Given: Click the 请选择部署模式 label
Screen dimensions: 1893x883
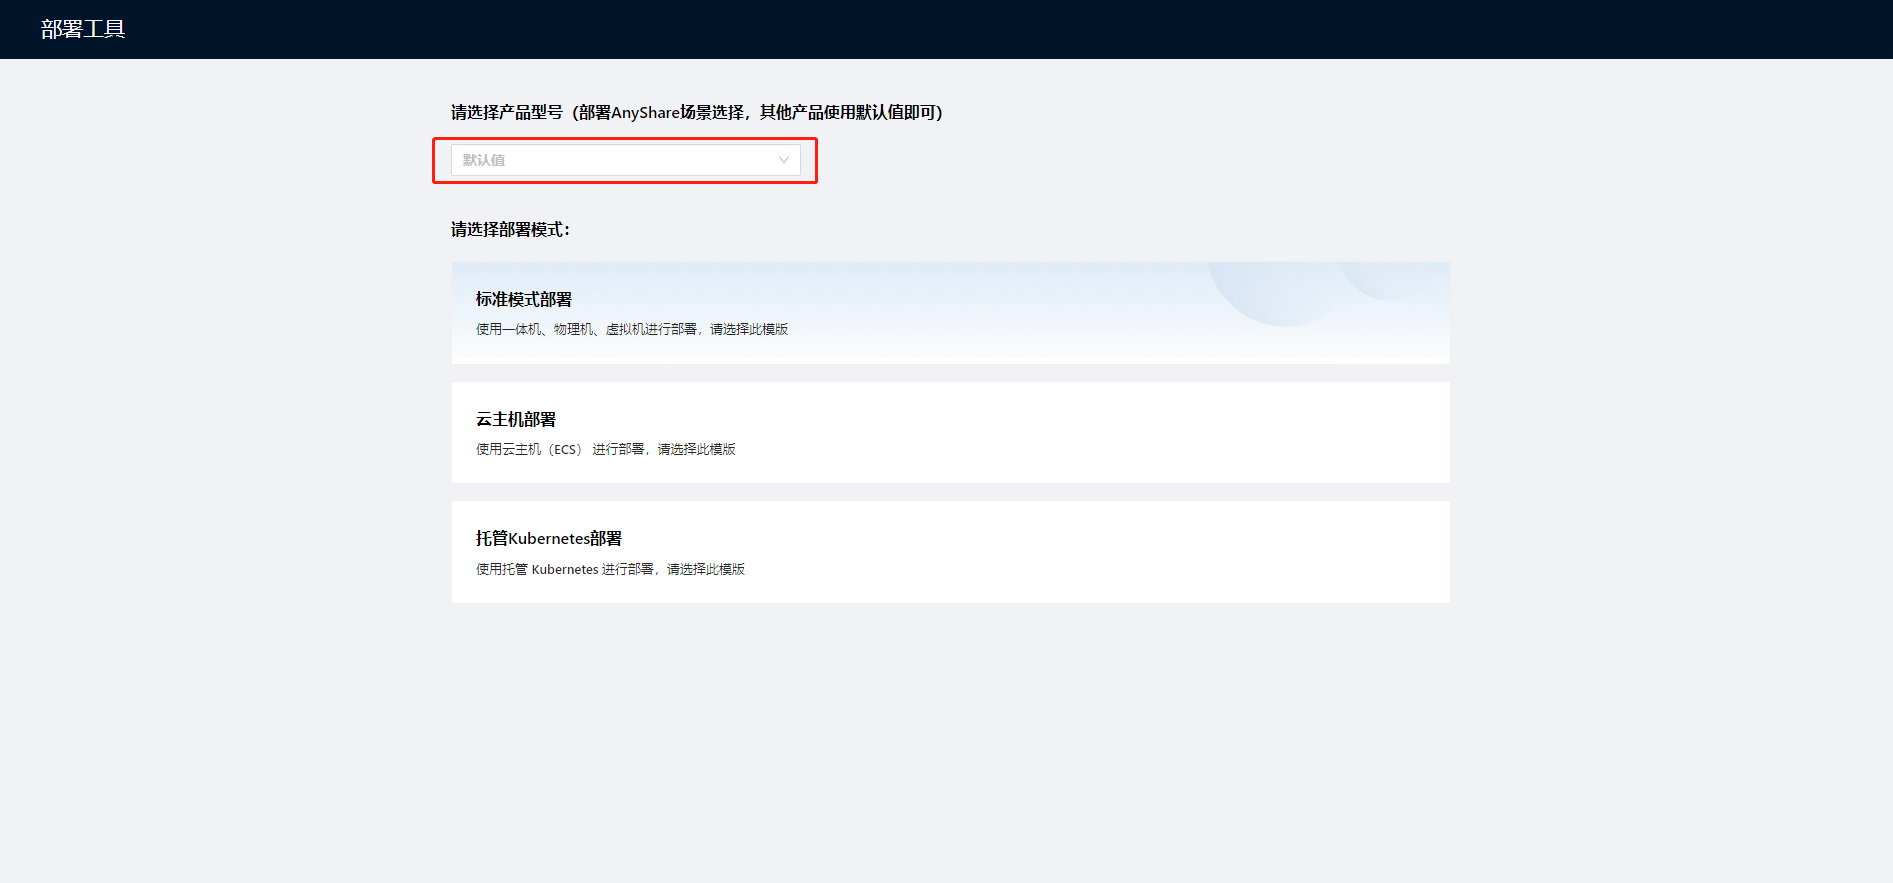Looking at the screenshot, I should 510,230.
